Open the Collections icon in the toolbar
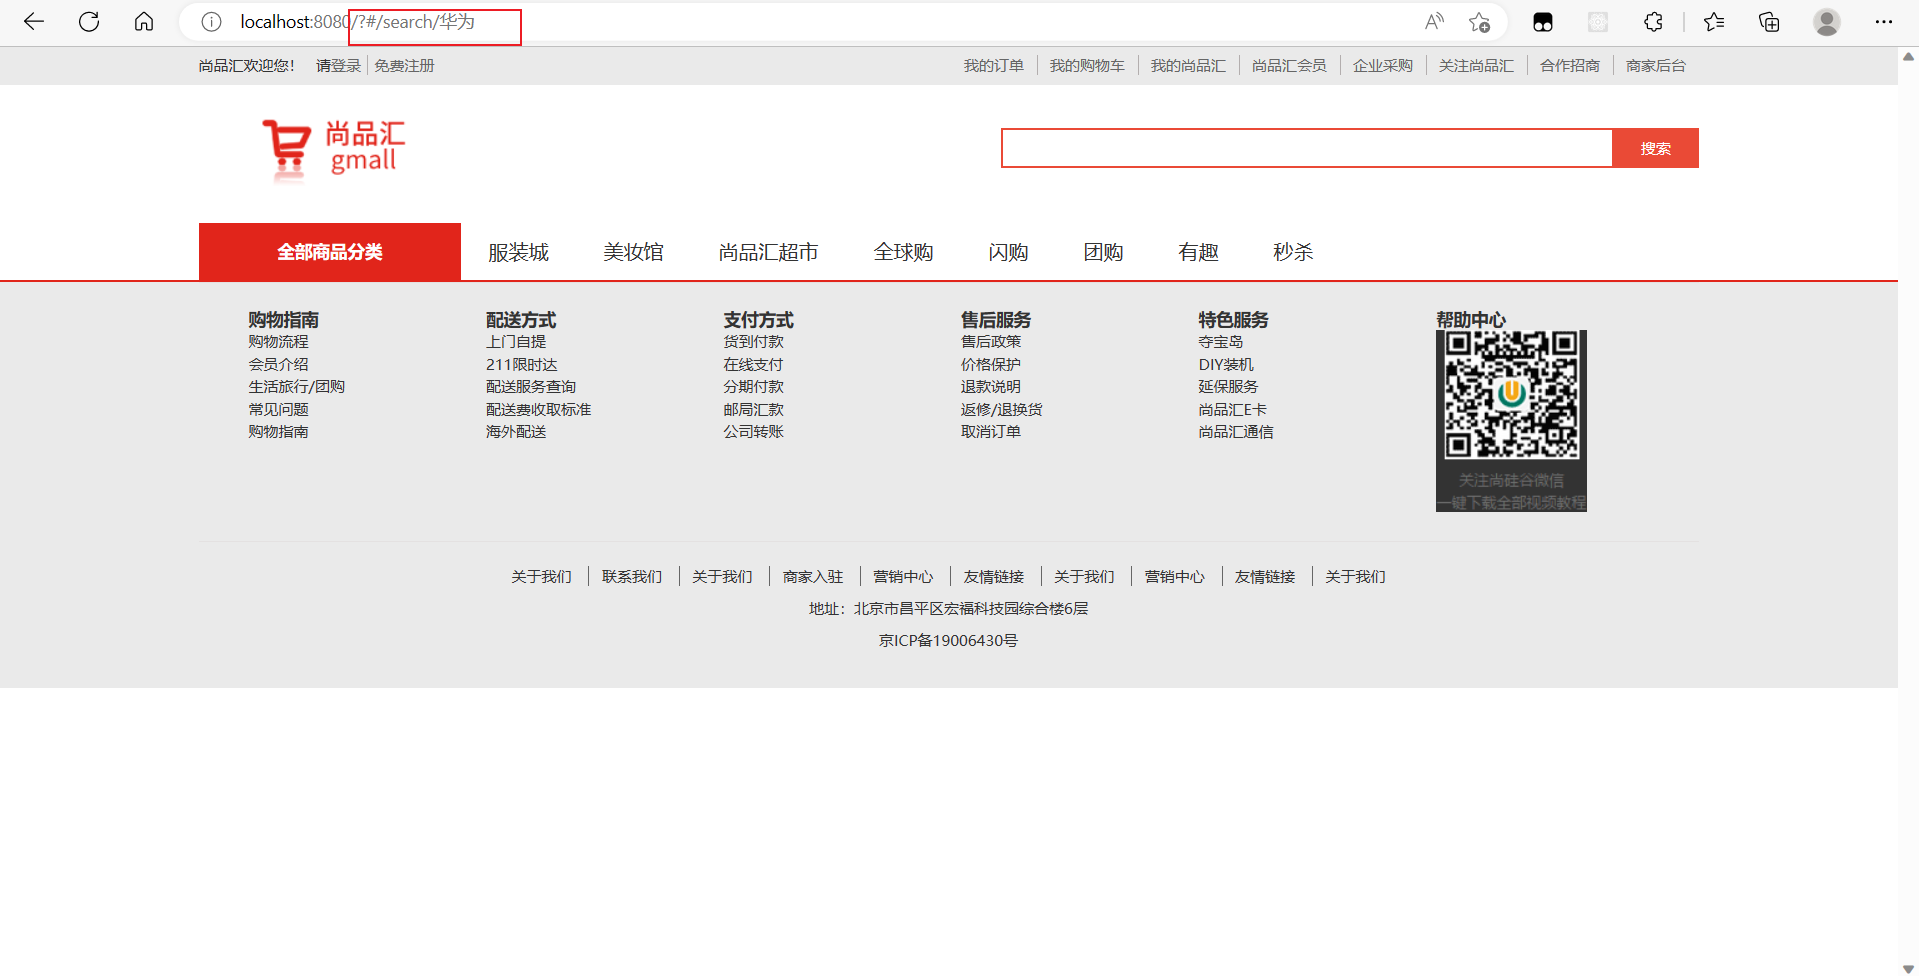Viewport: 1919px width, 976px height. [1768, 21]
